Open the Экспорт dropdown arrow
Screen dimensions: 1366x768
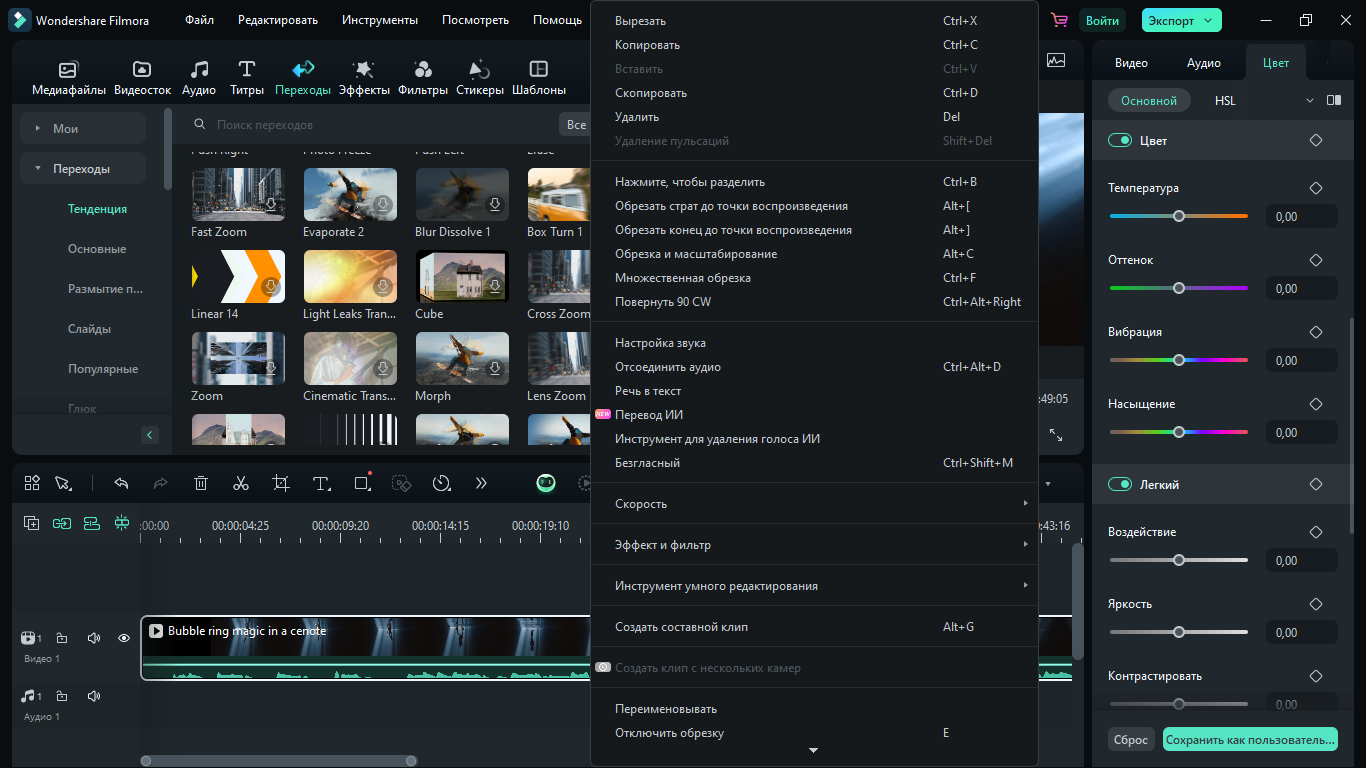click(x=1208, y=20)
